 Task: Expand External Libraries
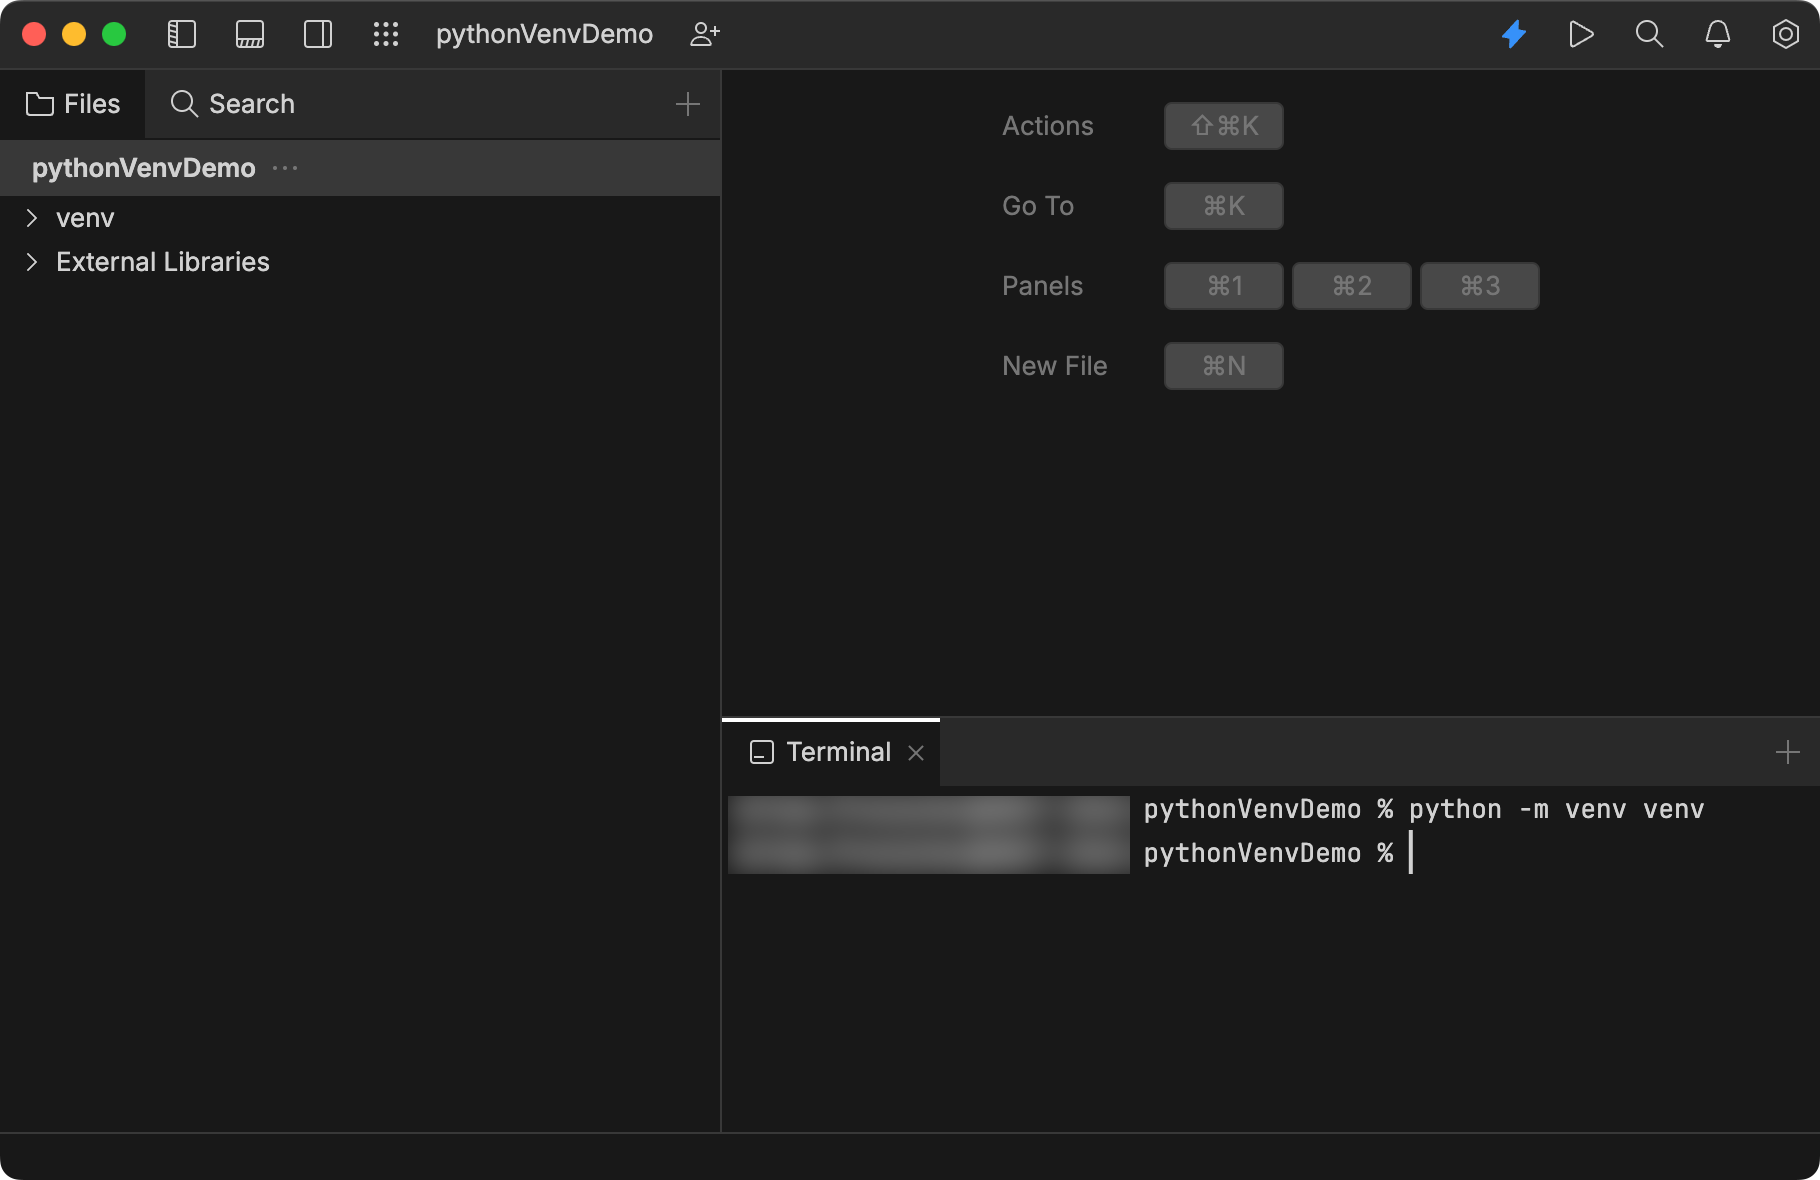[x=31, y=261]
